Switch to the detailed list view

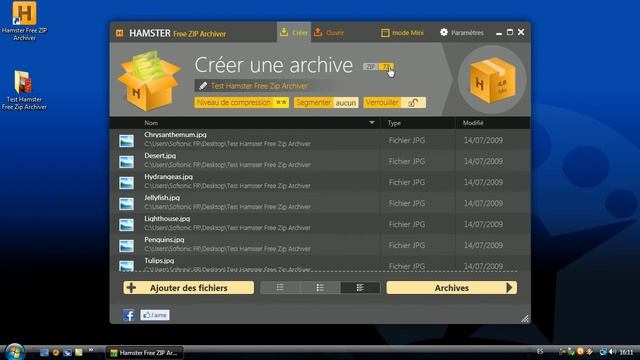(360, 288)
